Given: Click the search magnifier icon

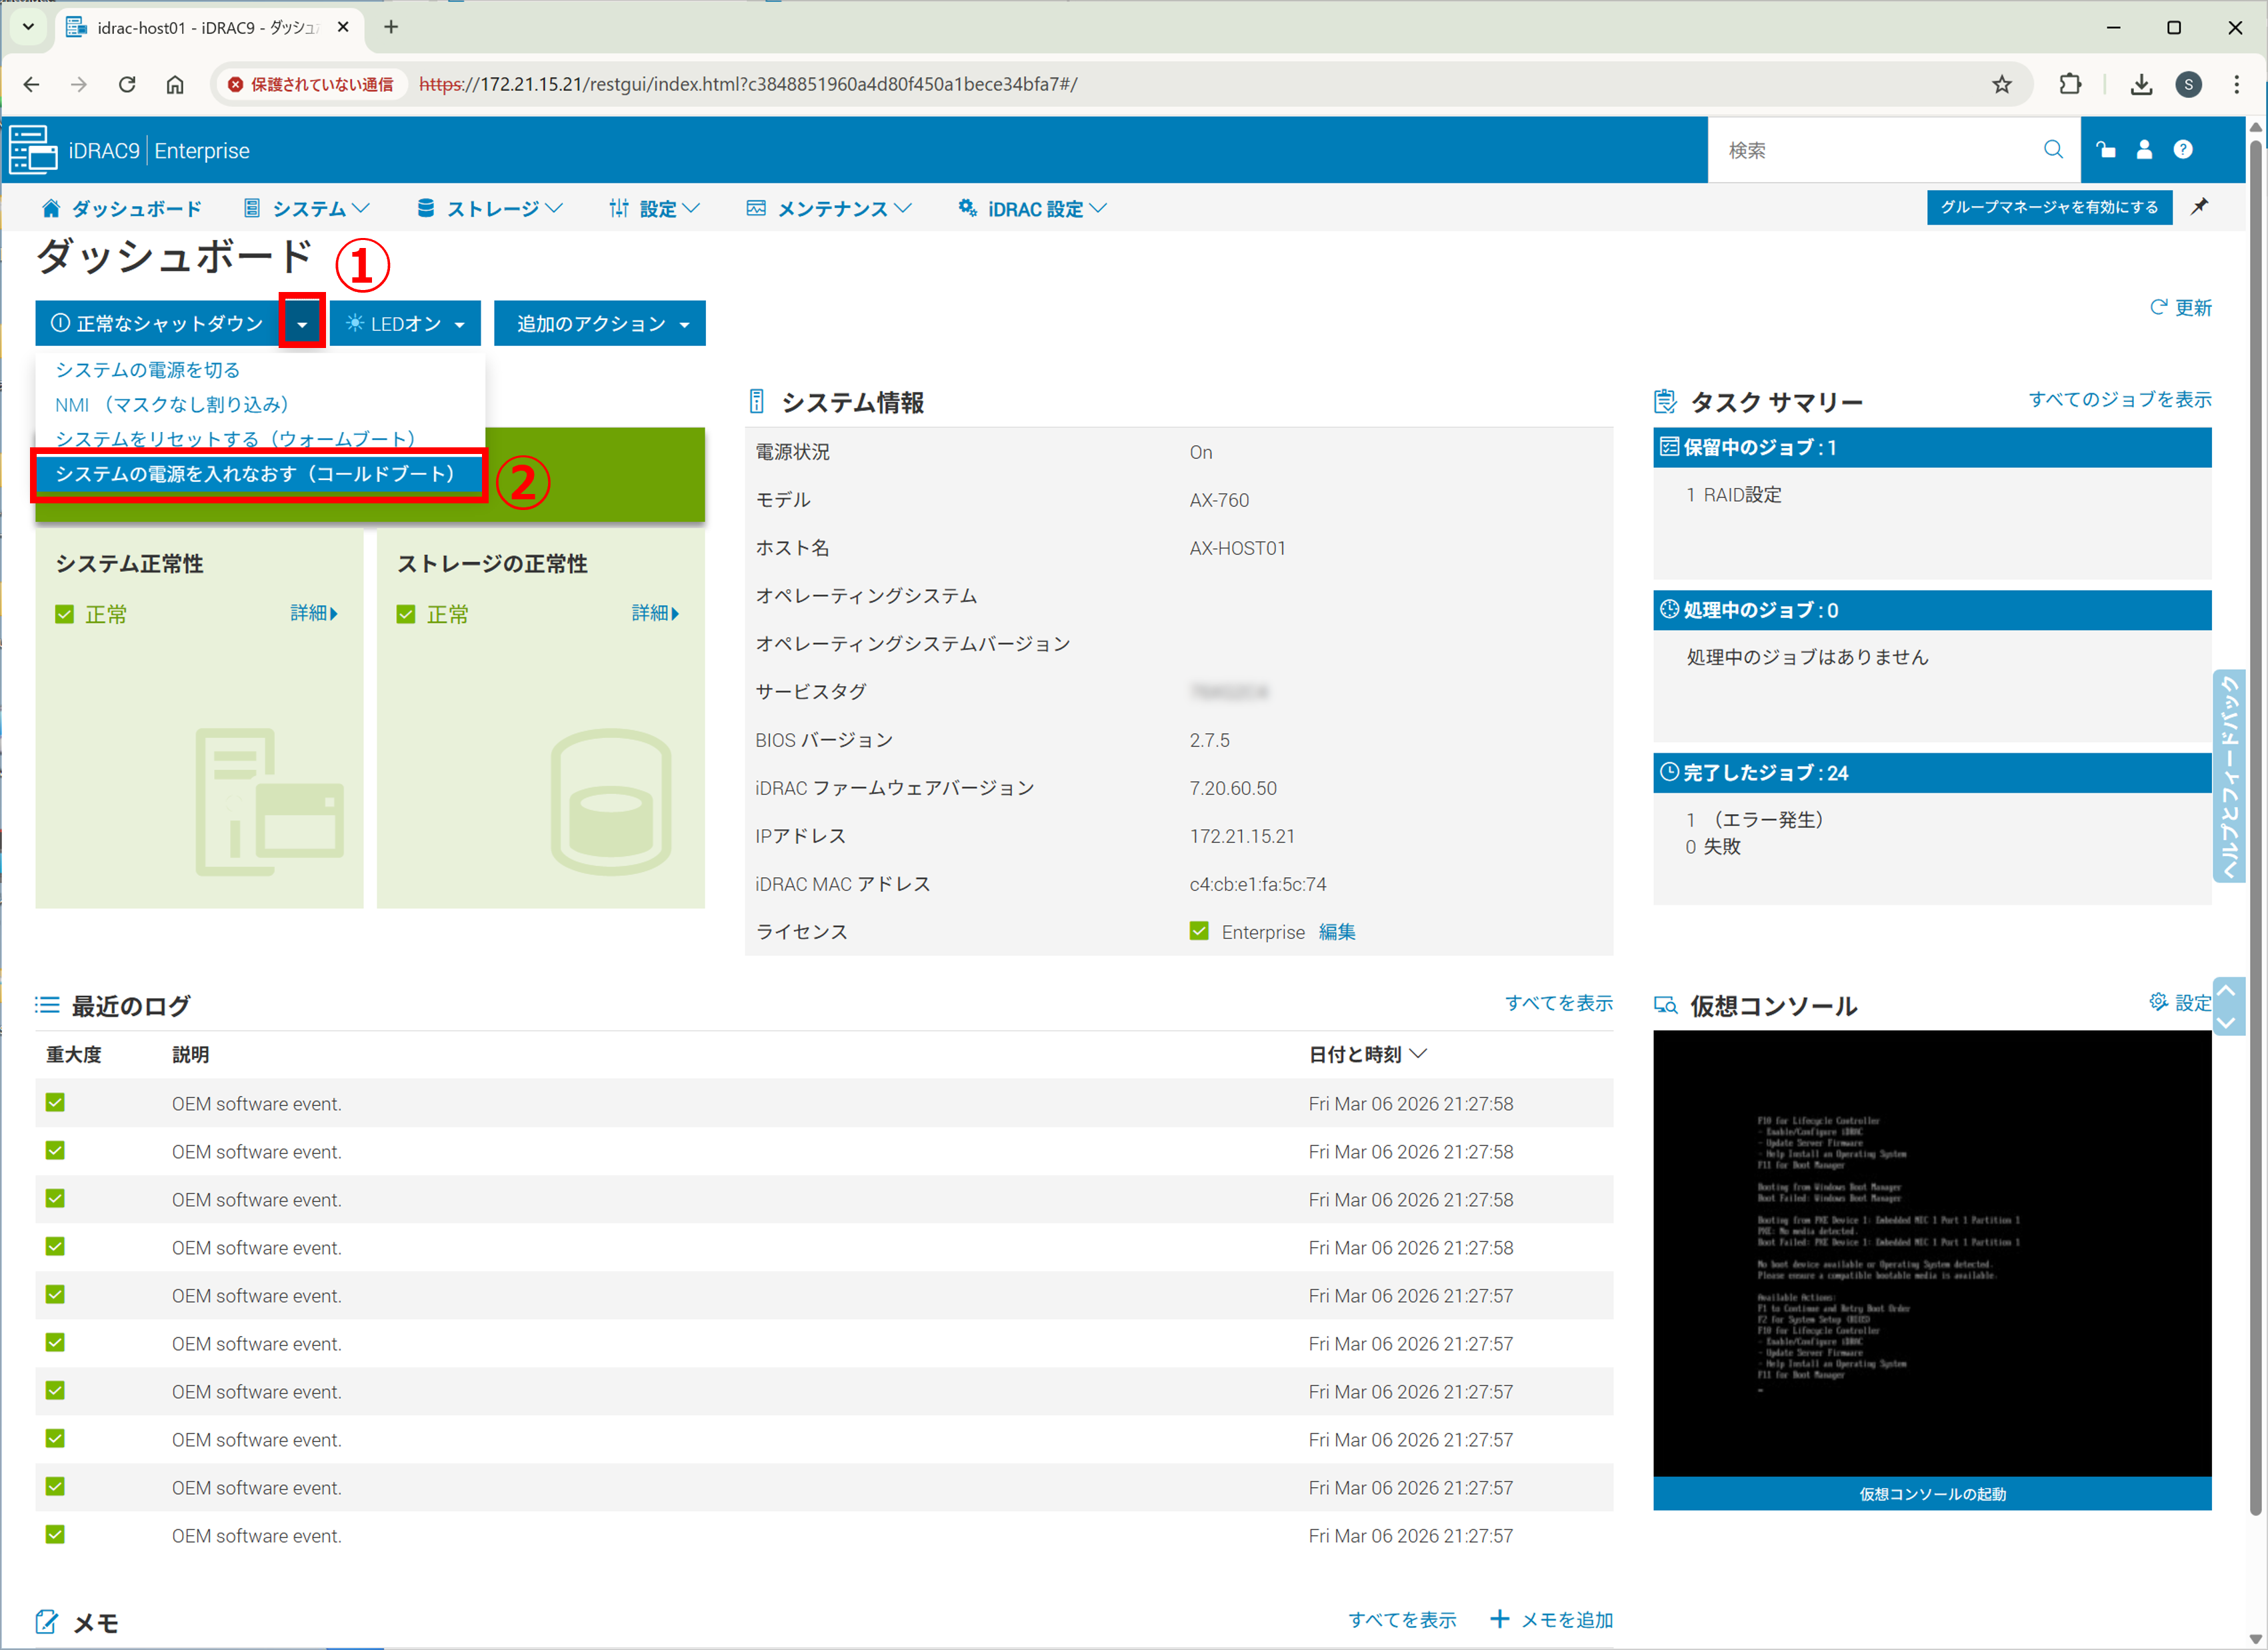Looking at the screenshot, I should [x=2053, y=150].
